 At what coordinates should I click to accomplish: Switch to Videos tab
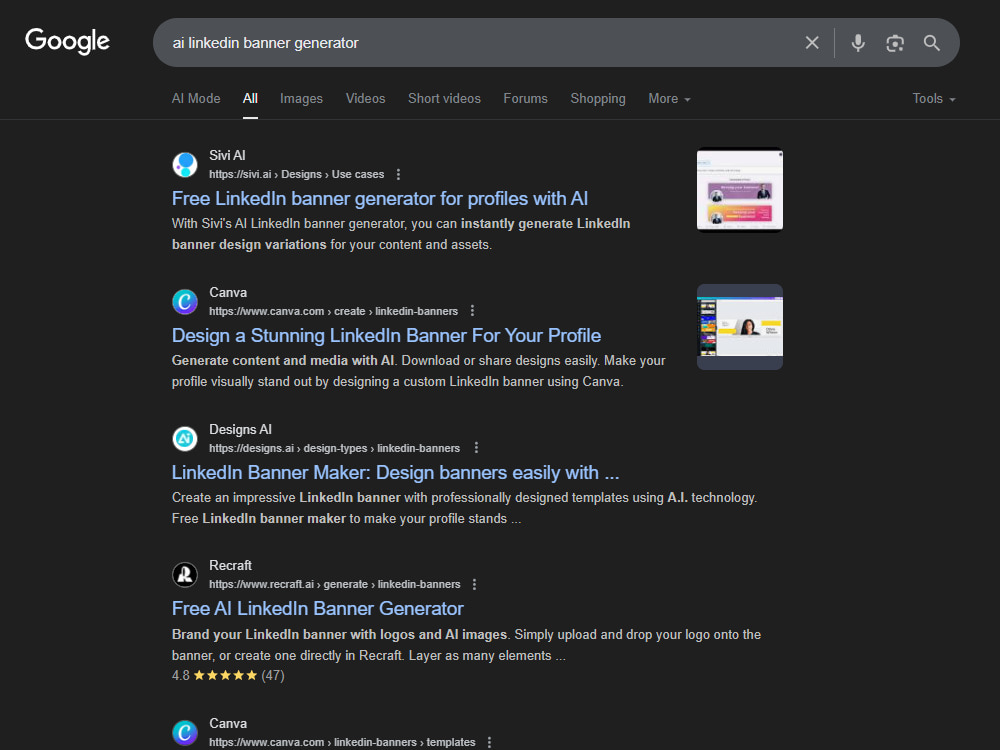pos(365,99)
